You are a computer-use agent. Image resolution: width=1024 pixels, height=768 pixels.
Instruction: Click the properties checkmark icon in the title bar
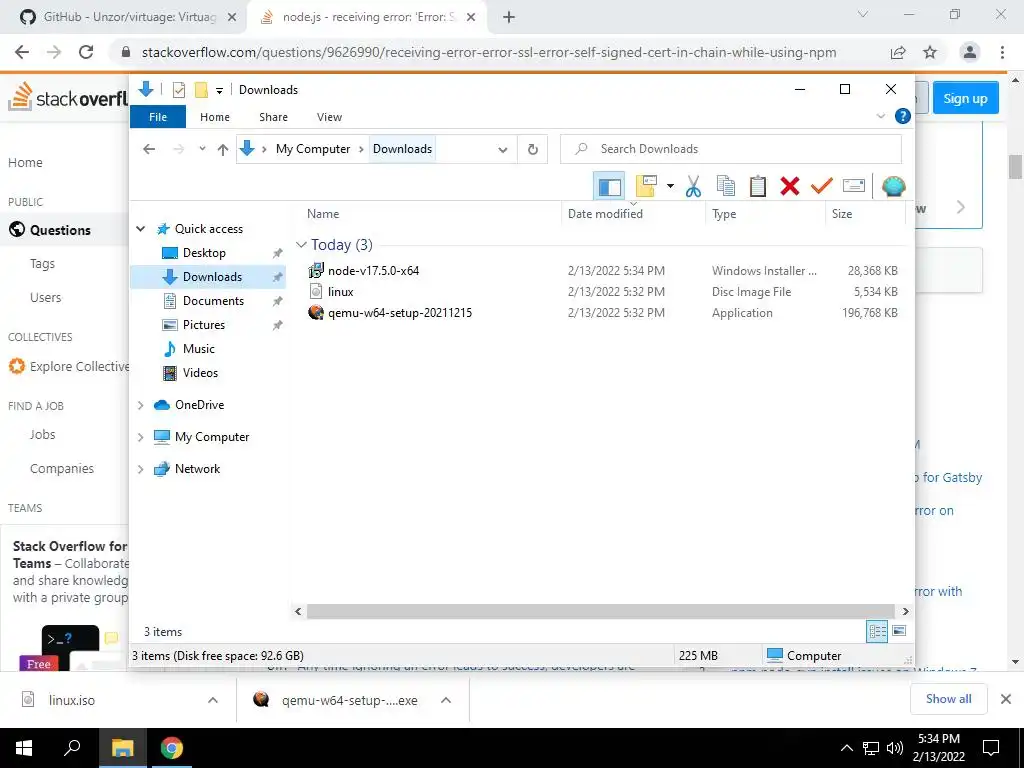[x=178, y=90]
